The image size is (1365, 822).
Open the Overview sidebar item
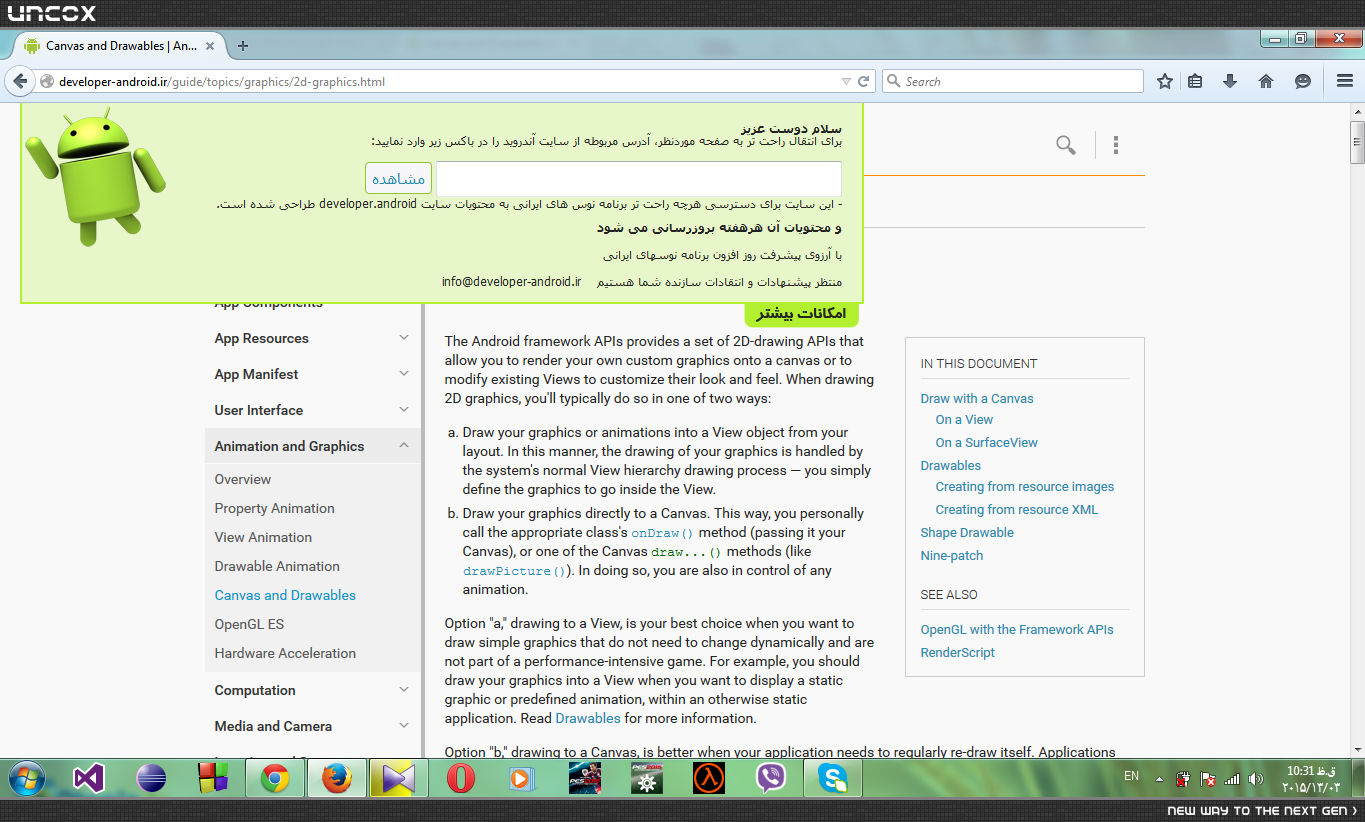pos(243,479)
